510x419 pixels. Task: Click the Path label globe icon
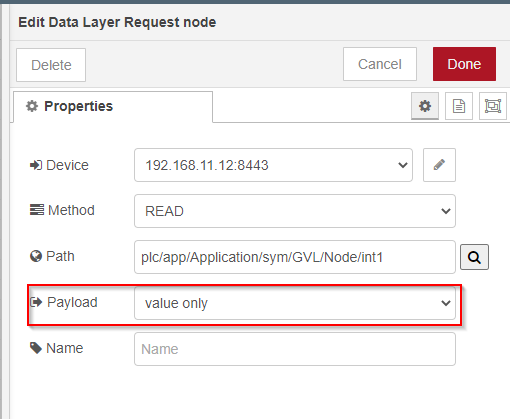[x=36, y=256]
